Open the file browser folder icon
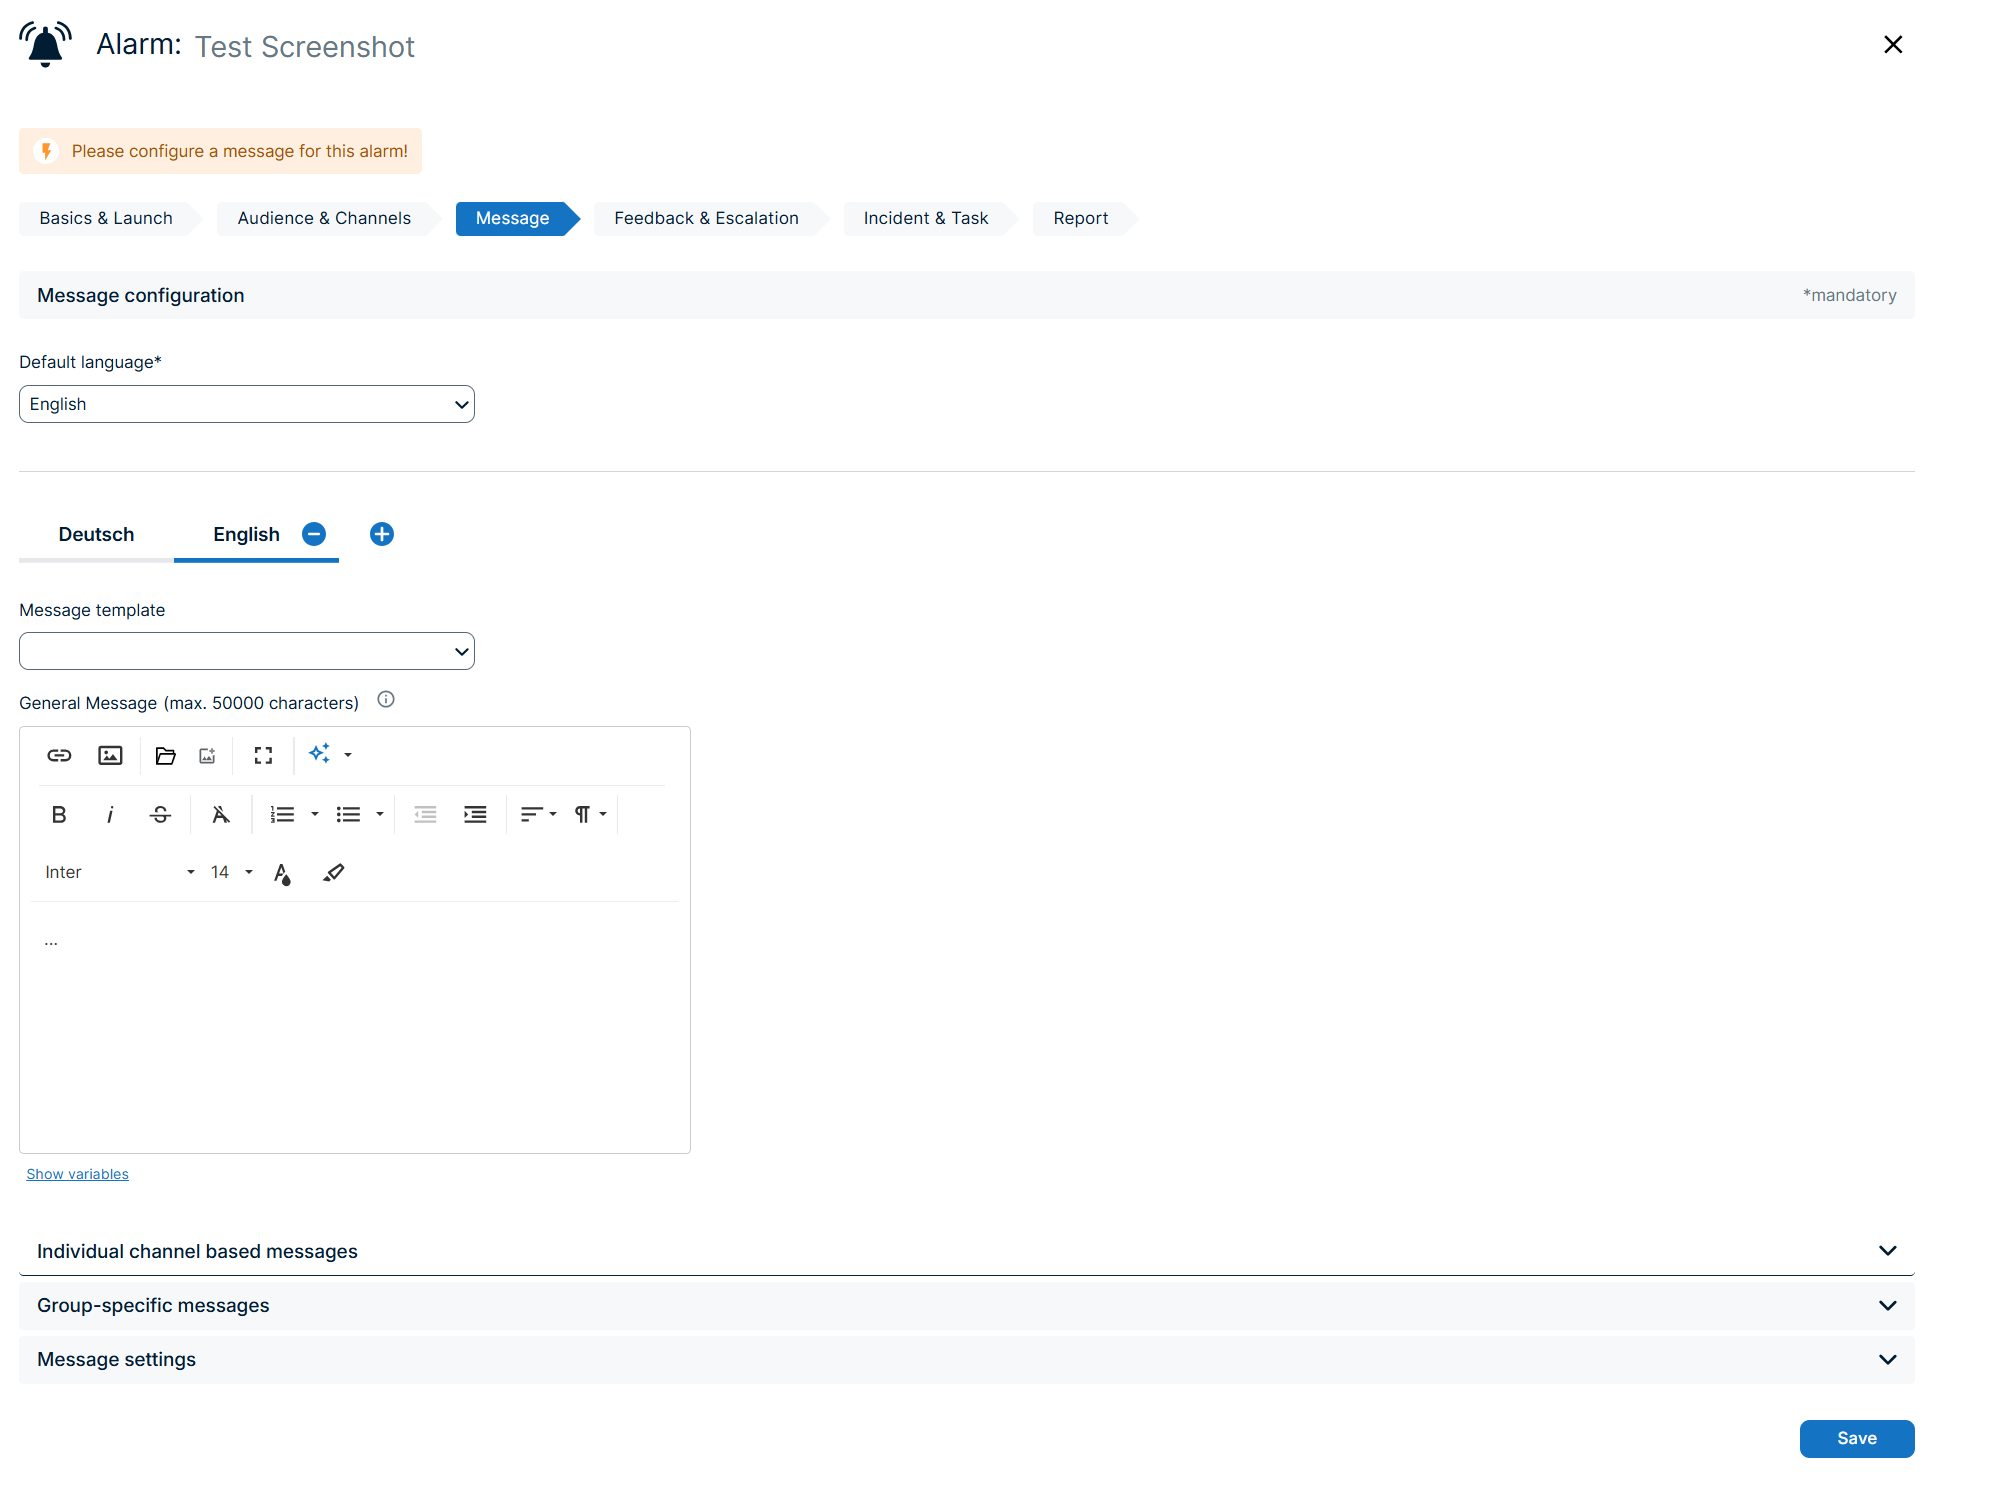This screenshot has height=1501, width=2002. coord(165,755)
